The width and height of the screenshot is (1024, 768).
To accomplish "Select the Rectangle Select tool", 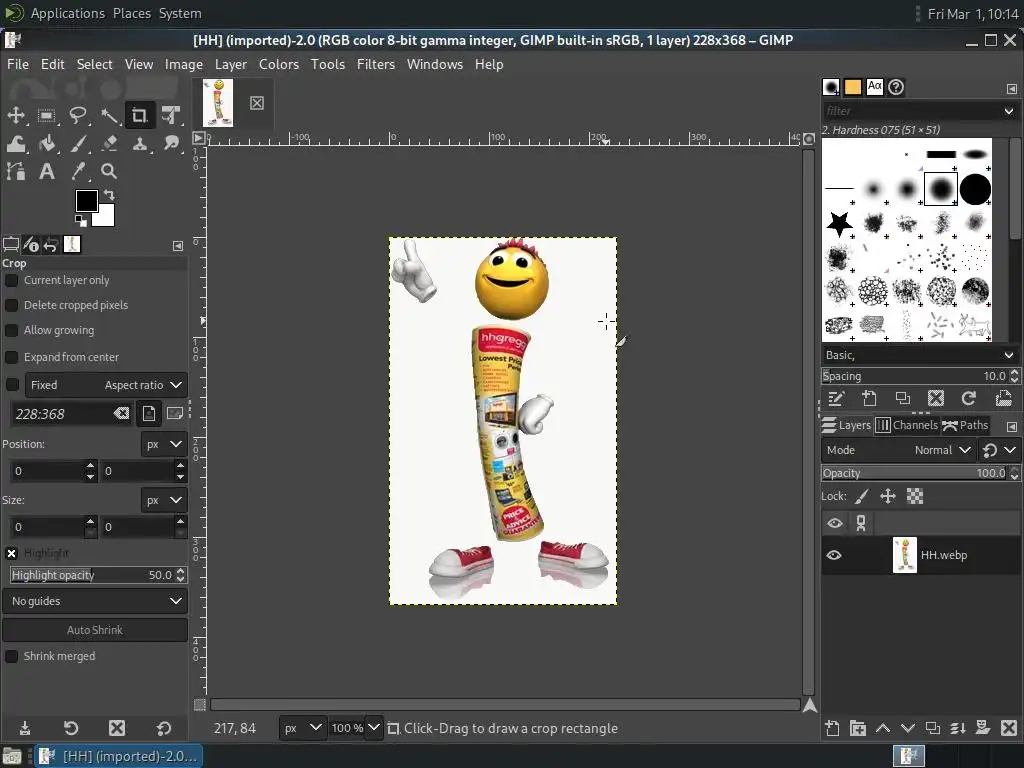I will (46, 116).
